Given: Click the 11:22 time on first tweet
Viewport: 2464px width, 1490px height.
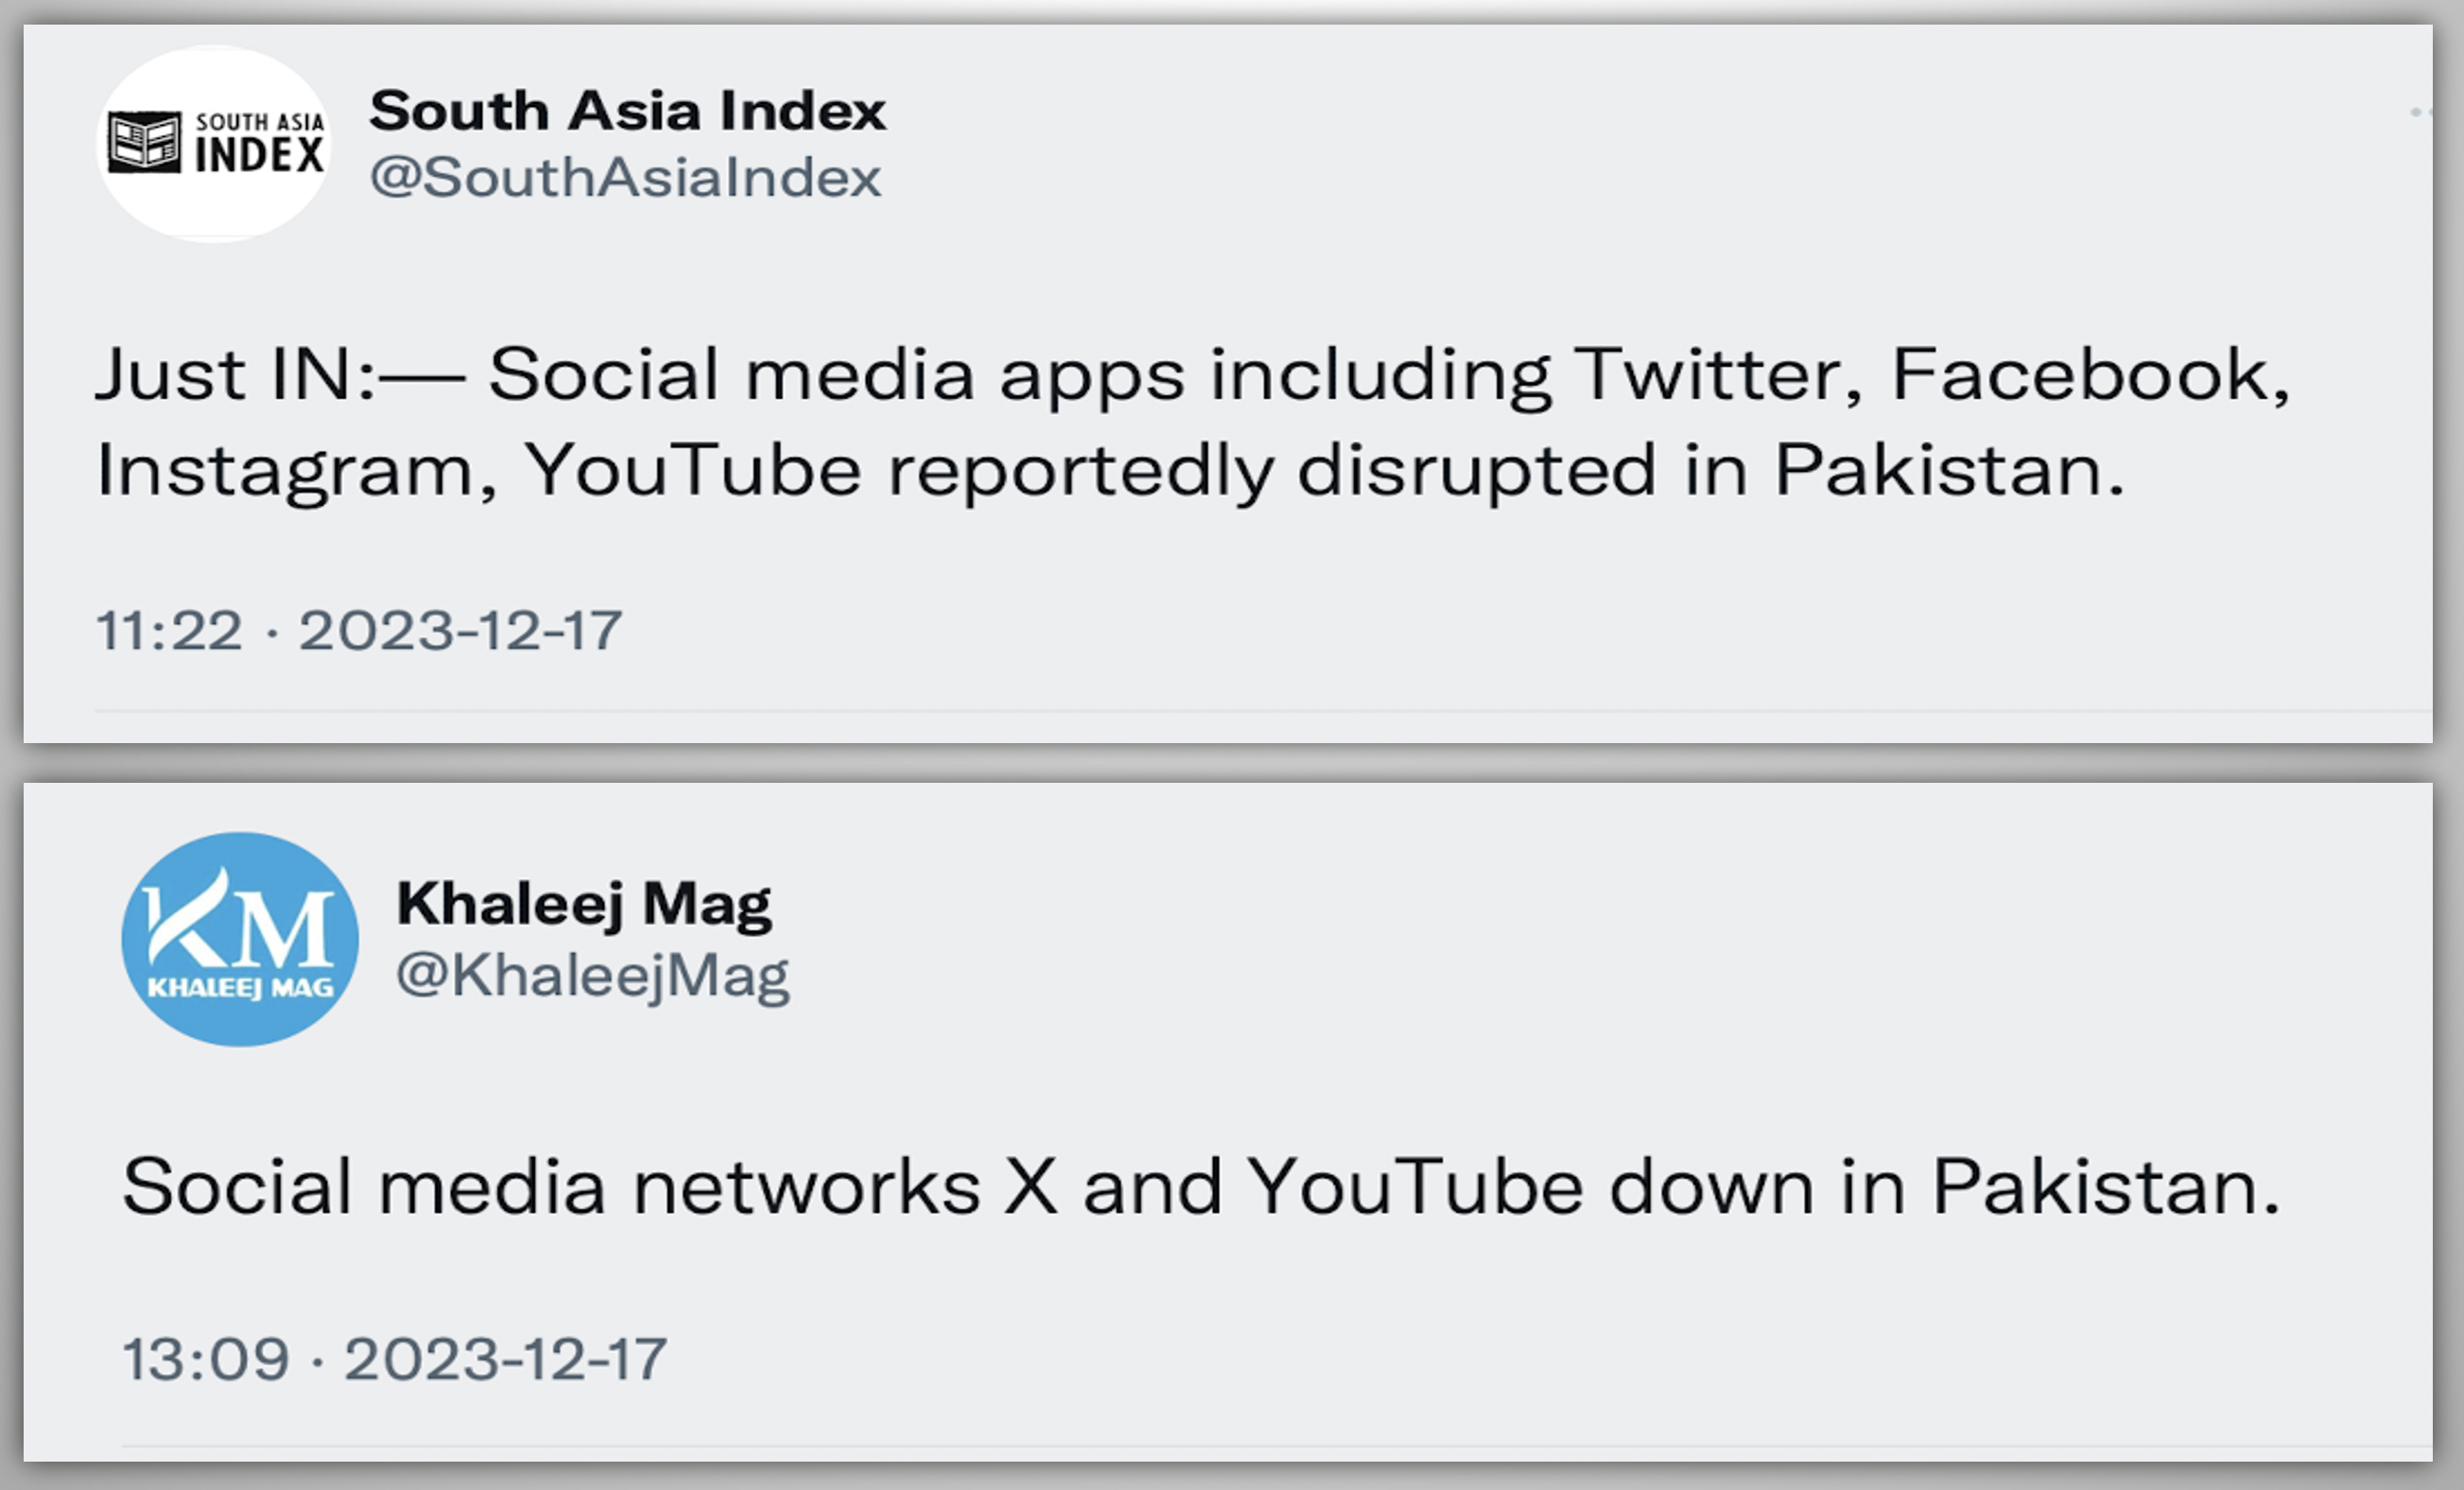Looking at the screenshot, I should pyautogui.click(x=169, y=631).
